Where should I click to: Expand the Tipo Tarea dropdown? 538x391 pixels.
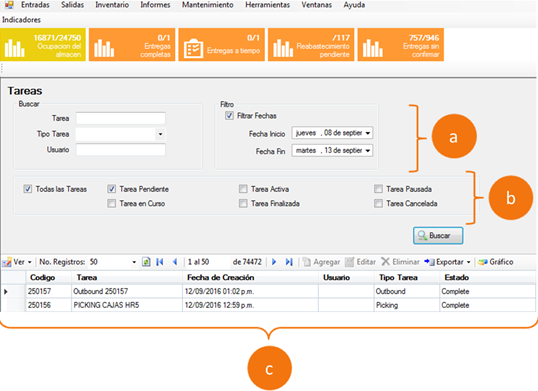click(160, 134)
